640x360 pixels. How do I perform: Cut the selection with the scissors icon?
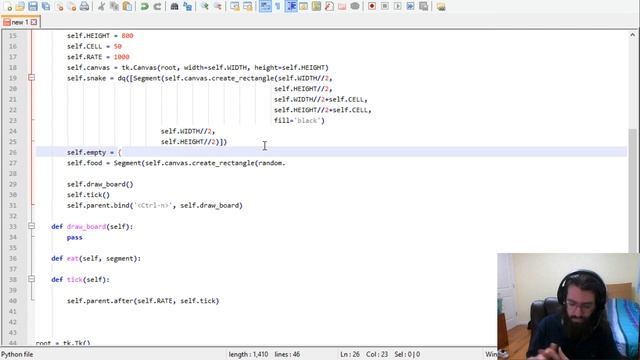pos(102,6)
